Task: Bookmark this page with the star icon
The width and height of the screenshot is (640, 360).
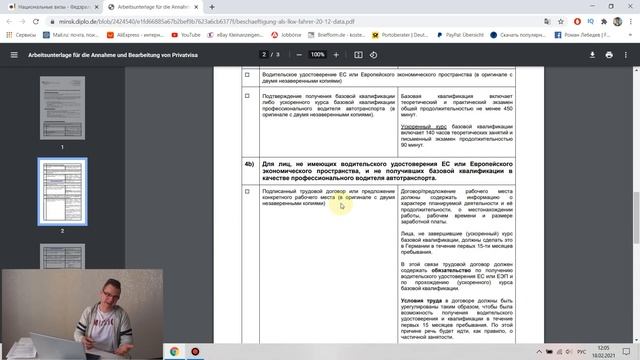Action: (561, 22)
